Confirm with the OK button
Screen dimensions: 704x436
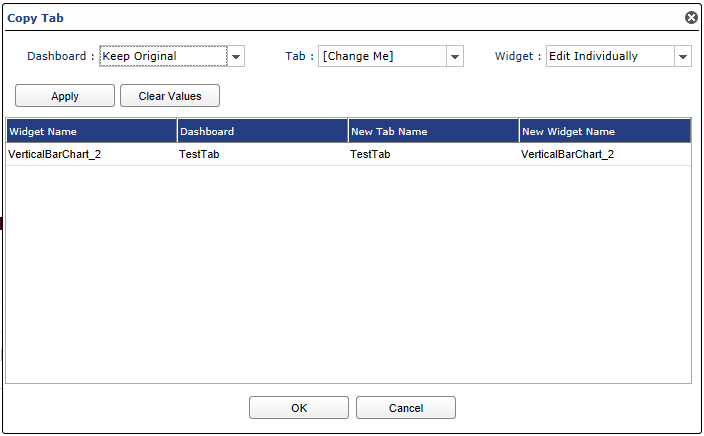(x=299, y=408)
